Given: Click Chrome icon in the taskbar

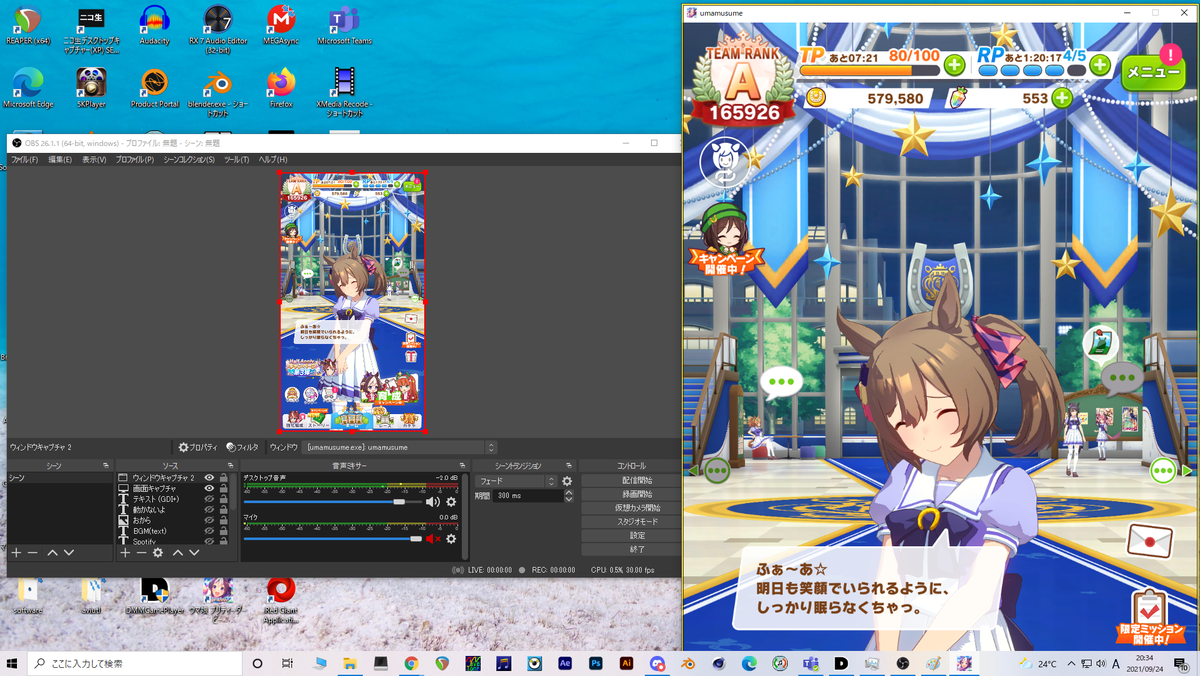Looking at the screenshot, I should click(411, 663).
